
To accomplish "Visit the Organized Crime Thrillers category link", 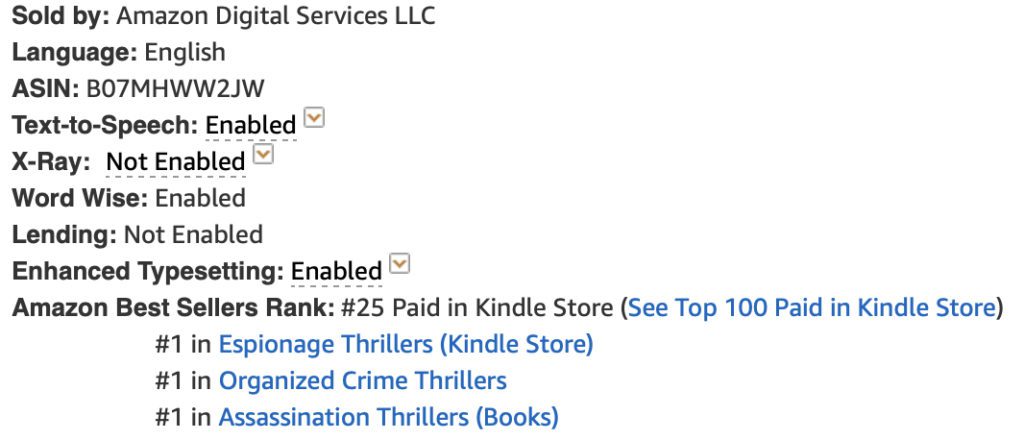I will [x=362, y=381].
